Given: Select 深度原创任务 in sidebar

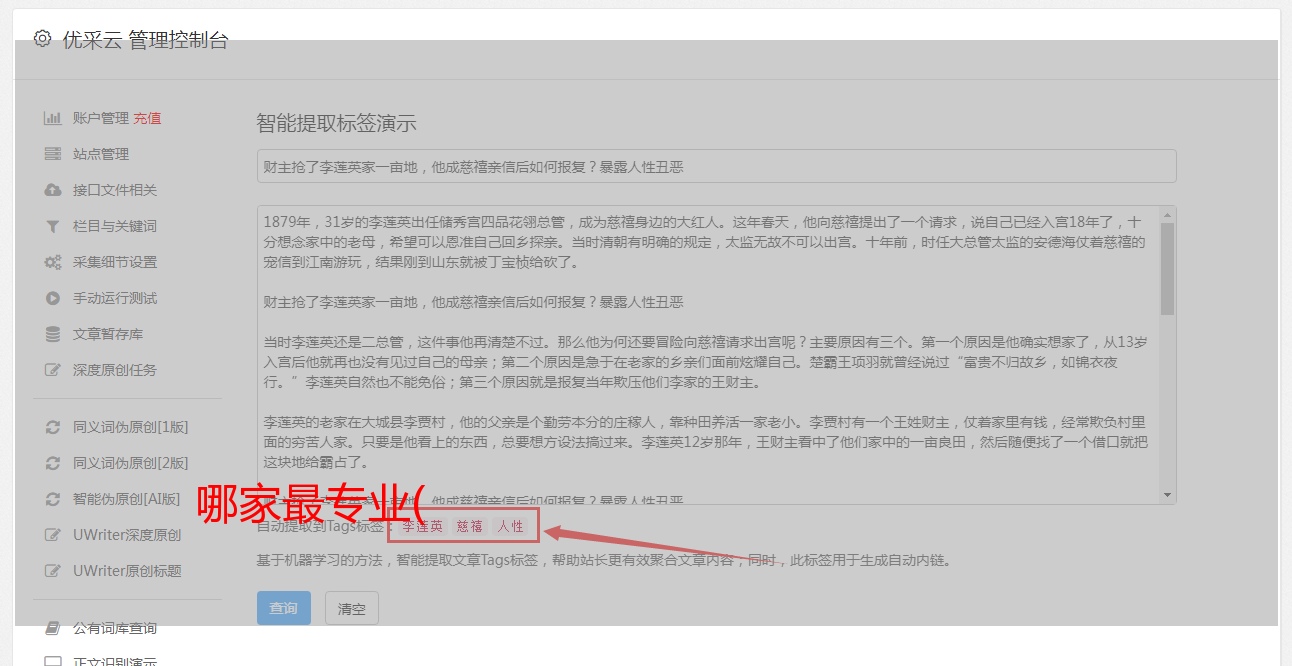Looking at the screenshot, I should [115, 370].
